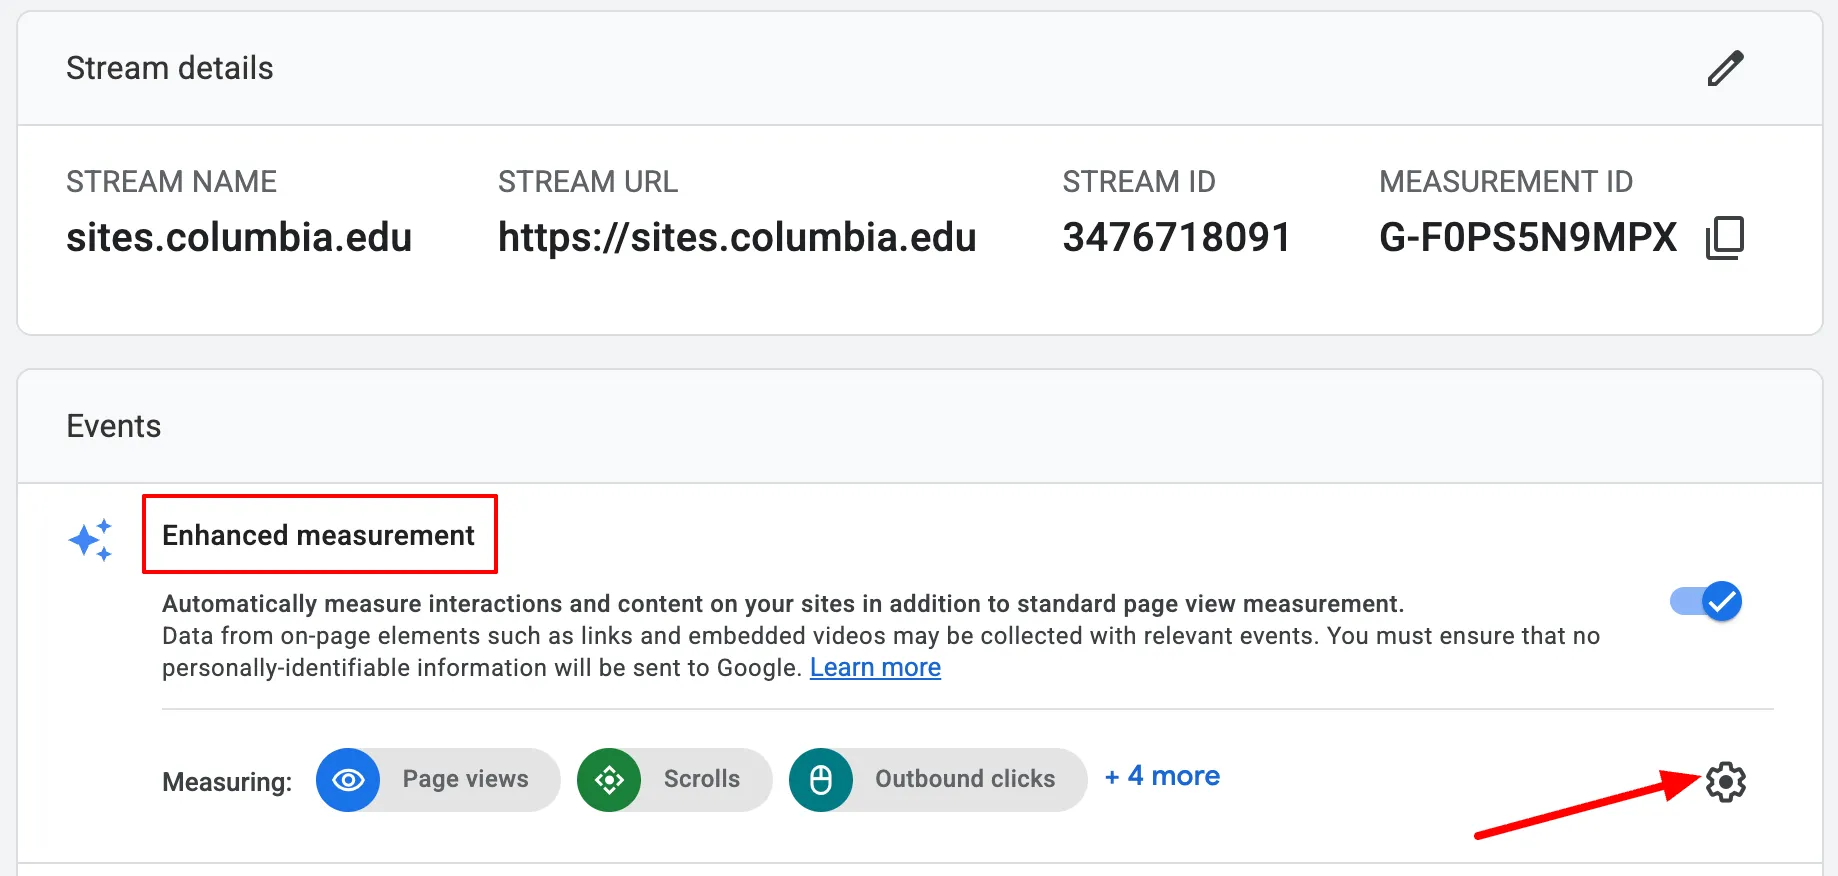Copy the Measurement ID with copy icon
The height and width of the screenshot is (876, 1838).
click(1725, 238)
